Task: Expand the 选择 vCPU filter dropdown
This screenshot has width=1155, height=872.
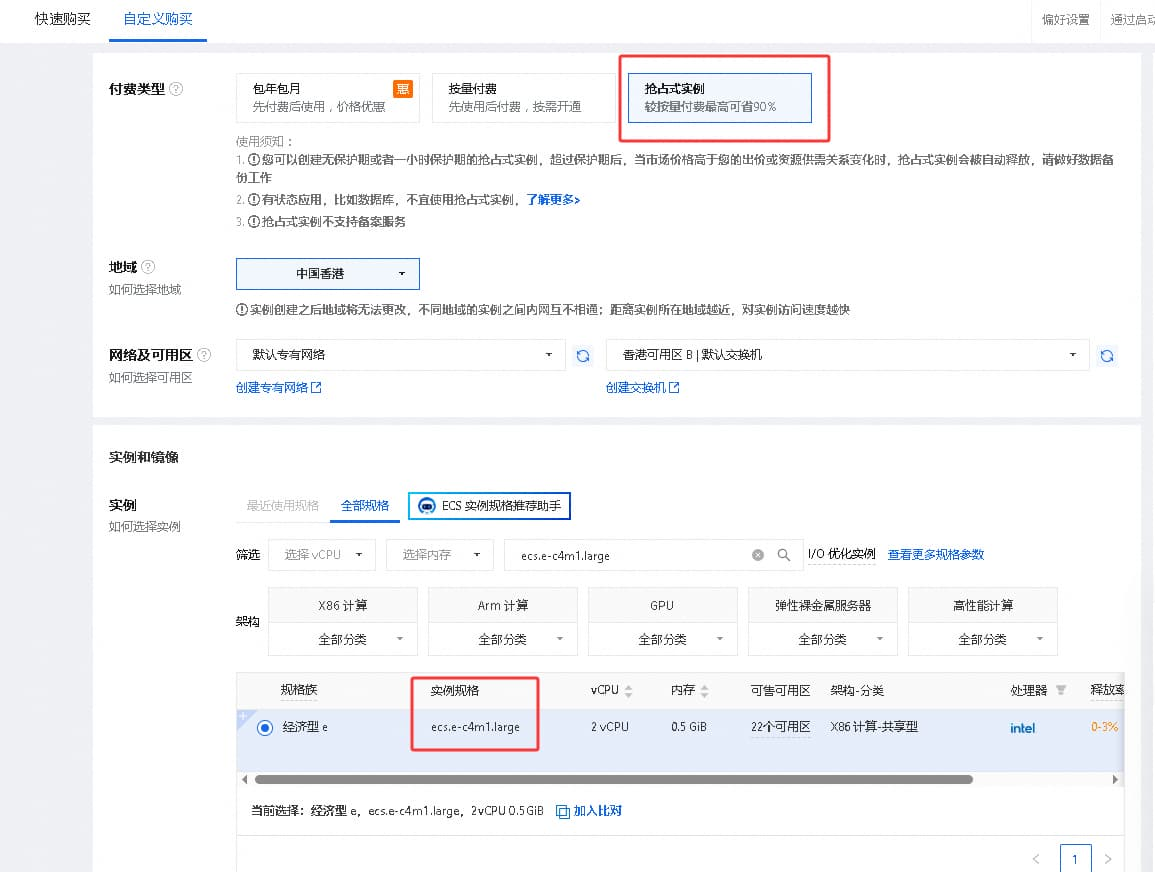Action: [323, 555]
